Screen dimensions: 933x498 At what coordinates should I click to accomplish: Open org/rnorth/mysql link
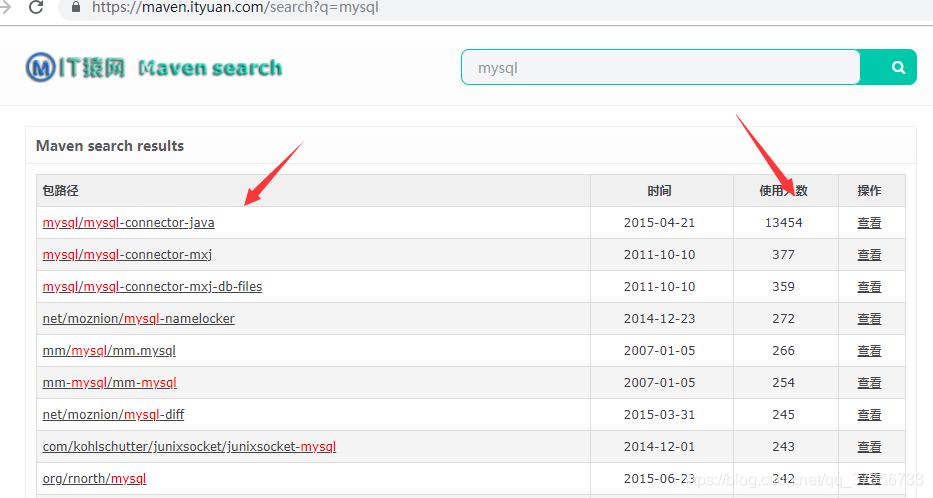click(94, 479)
